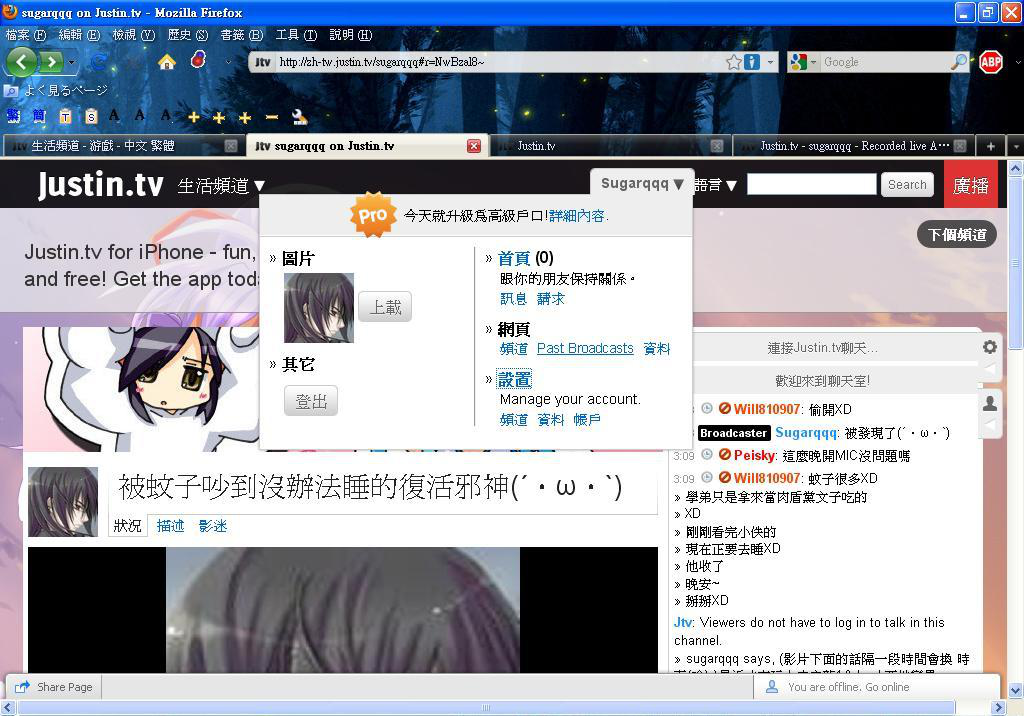Open chat settings gear icon
1024x716 pixels.
pyautogui.click(x=990, y=347)
